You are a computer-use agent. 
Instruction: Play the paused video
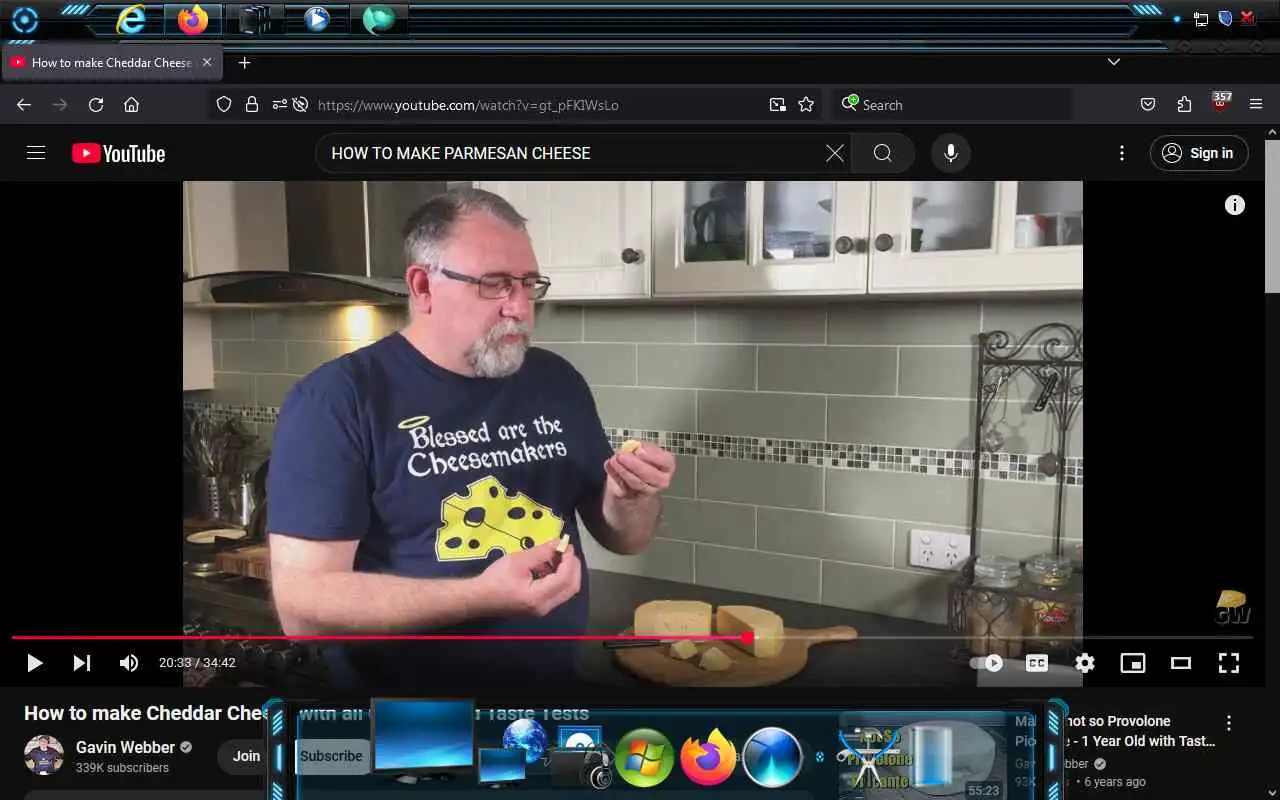pyautogui.click(x=35, y=663)
